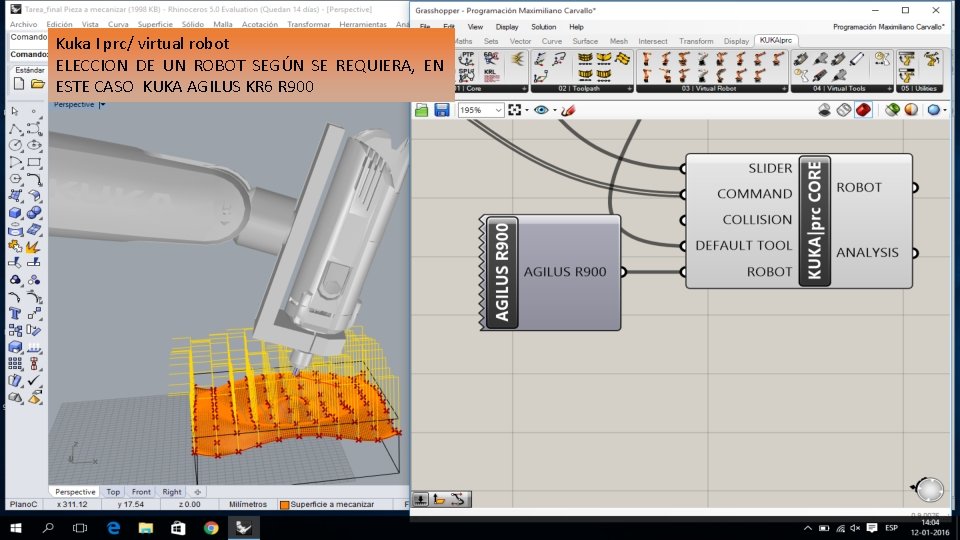
Task: Open File Explorer from the taskbar
Action: pyautogui.click(x=145, y=527)
